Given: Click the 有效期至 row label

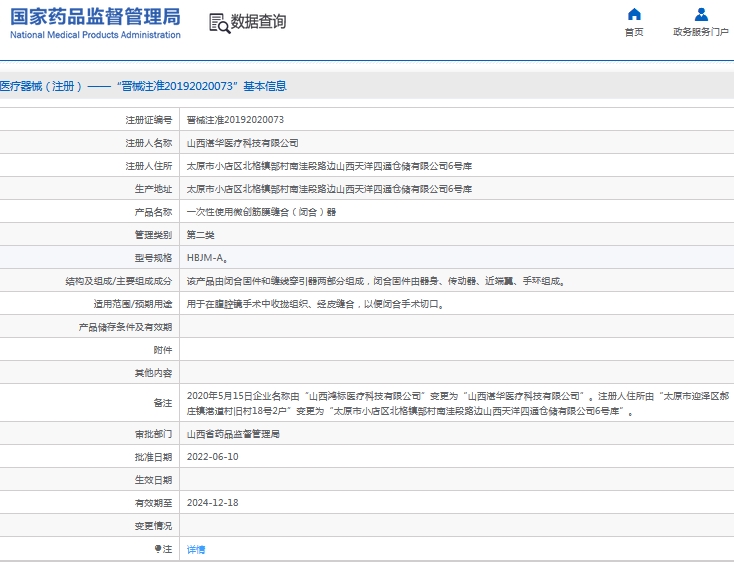Looking at the screenshot, I should tap(153, 503).
